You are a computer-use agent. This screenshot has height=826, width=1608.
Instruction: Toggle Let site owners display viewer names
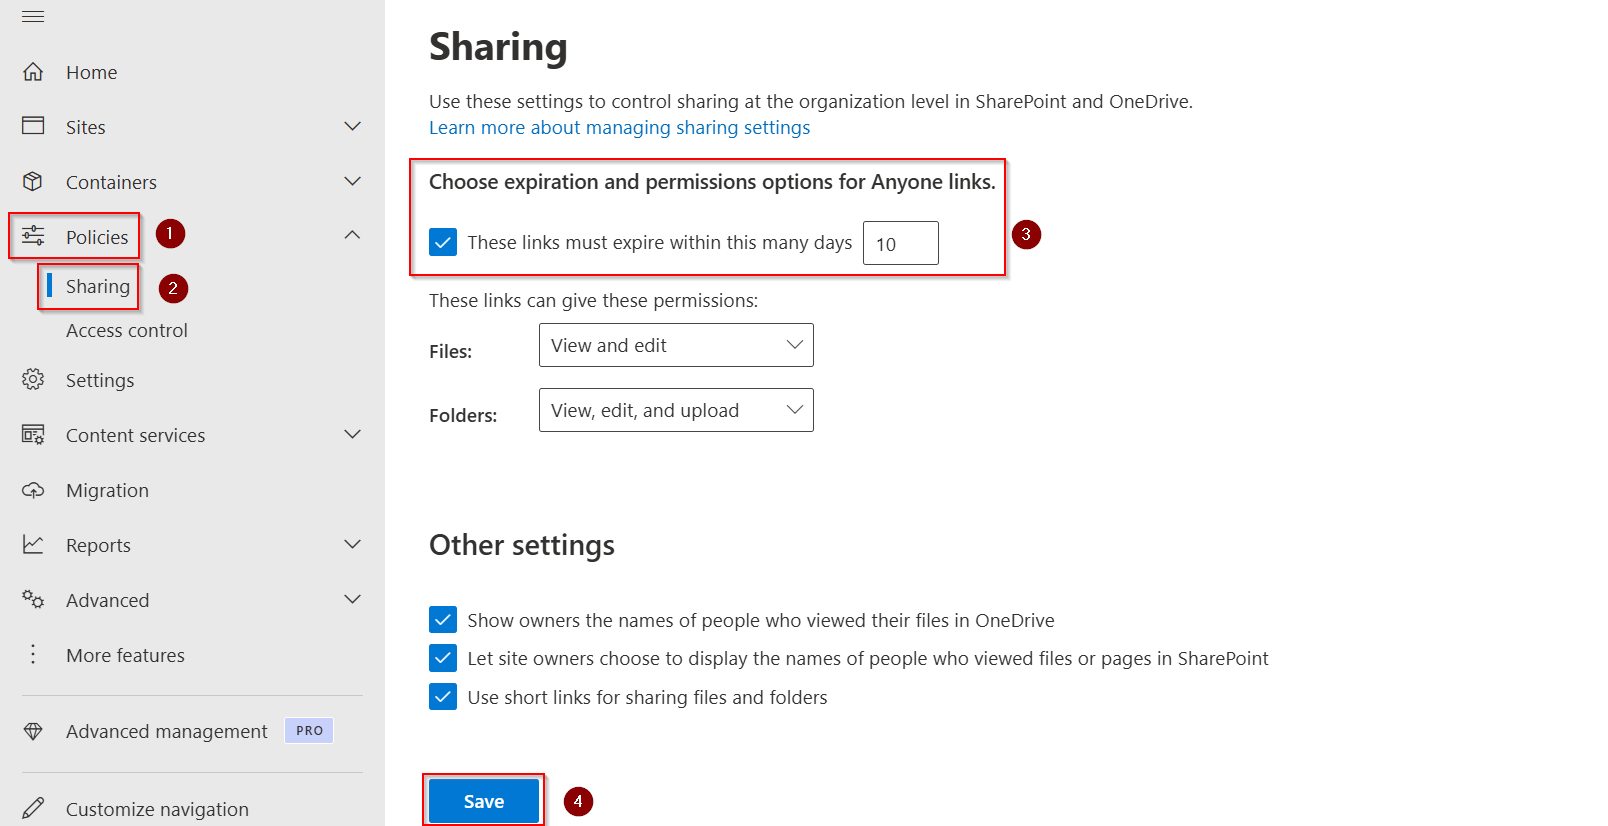click(x=443, y=658)
